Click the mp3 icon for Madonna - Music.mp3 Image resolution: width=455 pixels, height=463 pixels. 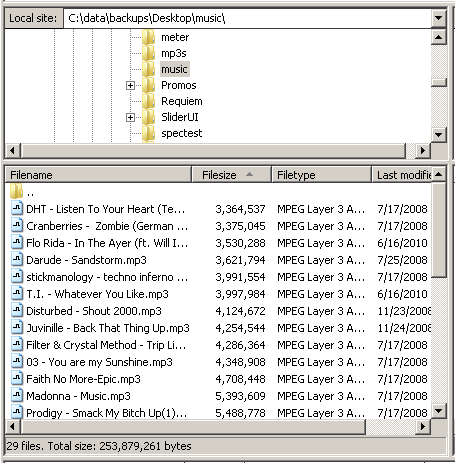pos(17,395)
